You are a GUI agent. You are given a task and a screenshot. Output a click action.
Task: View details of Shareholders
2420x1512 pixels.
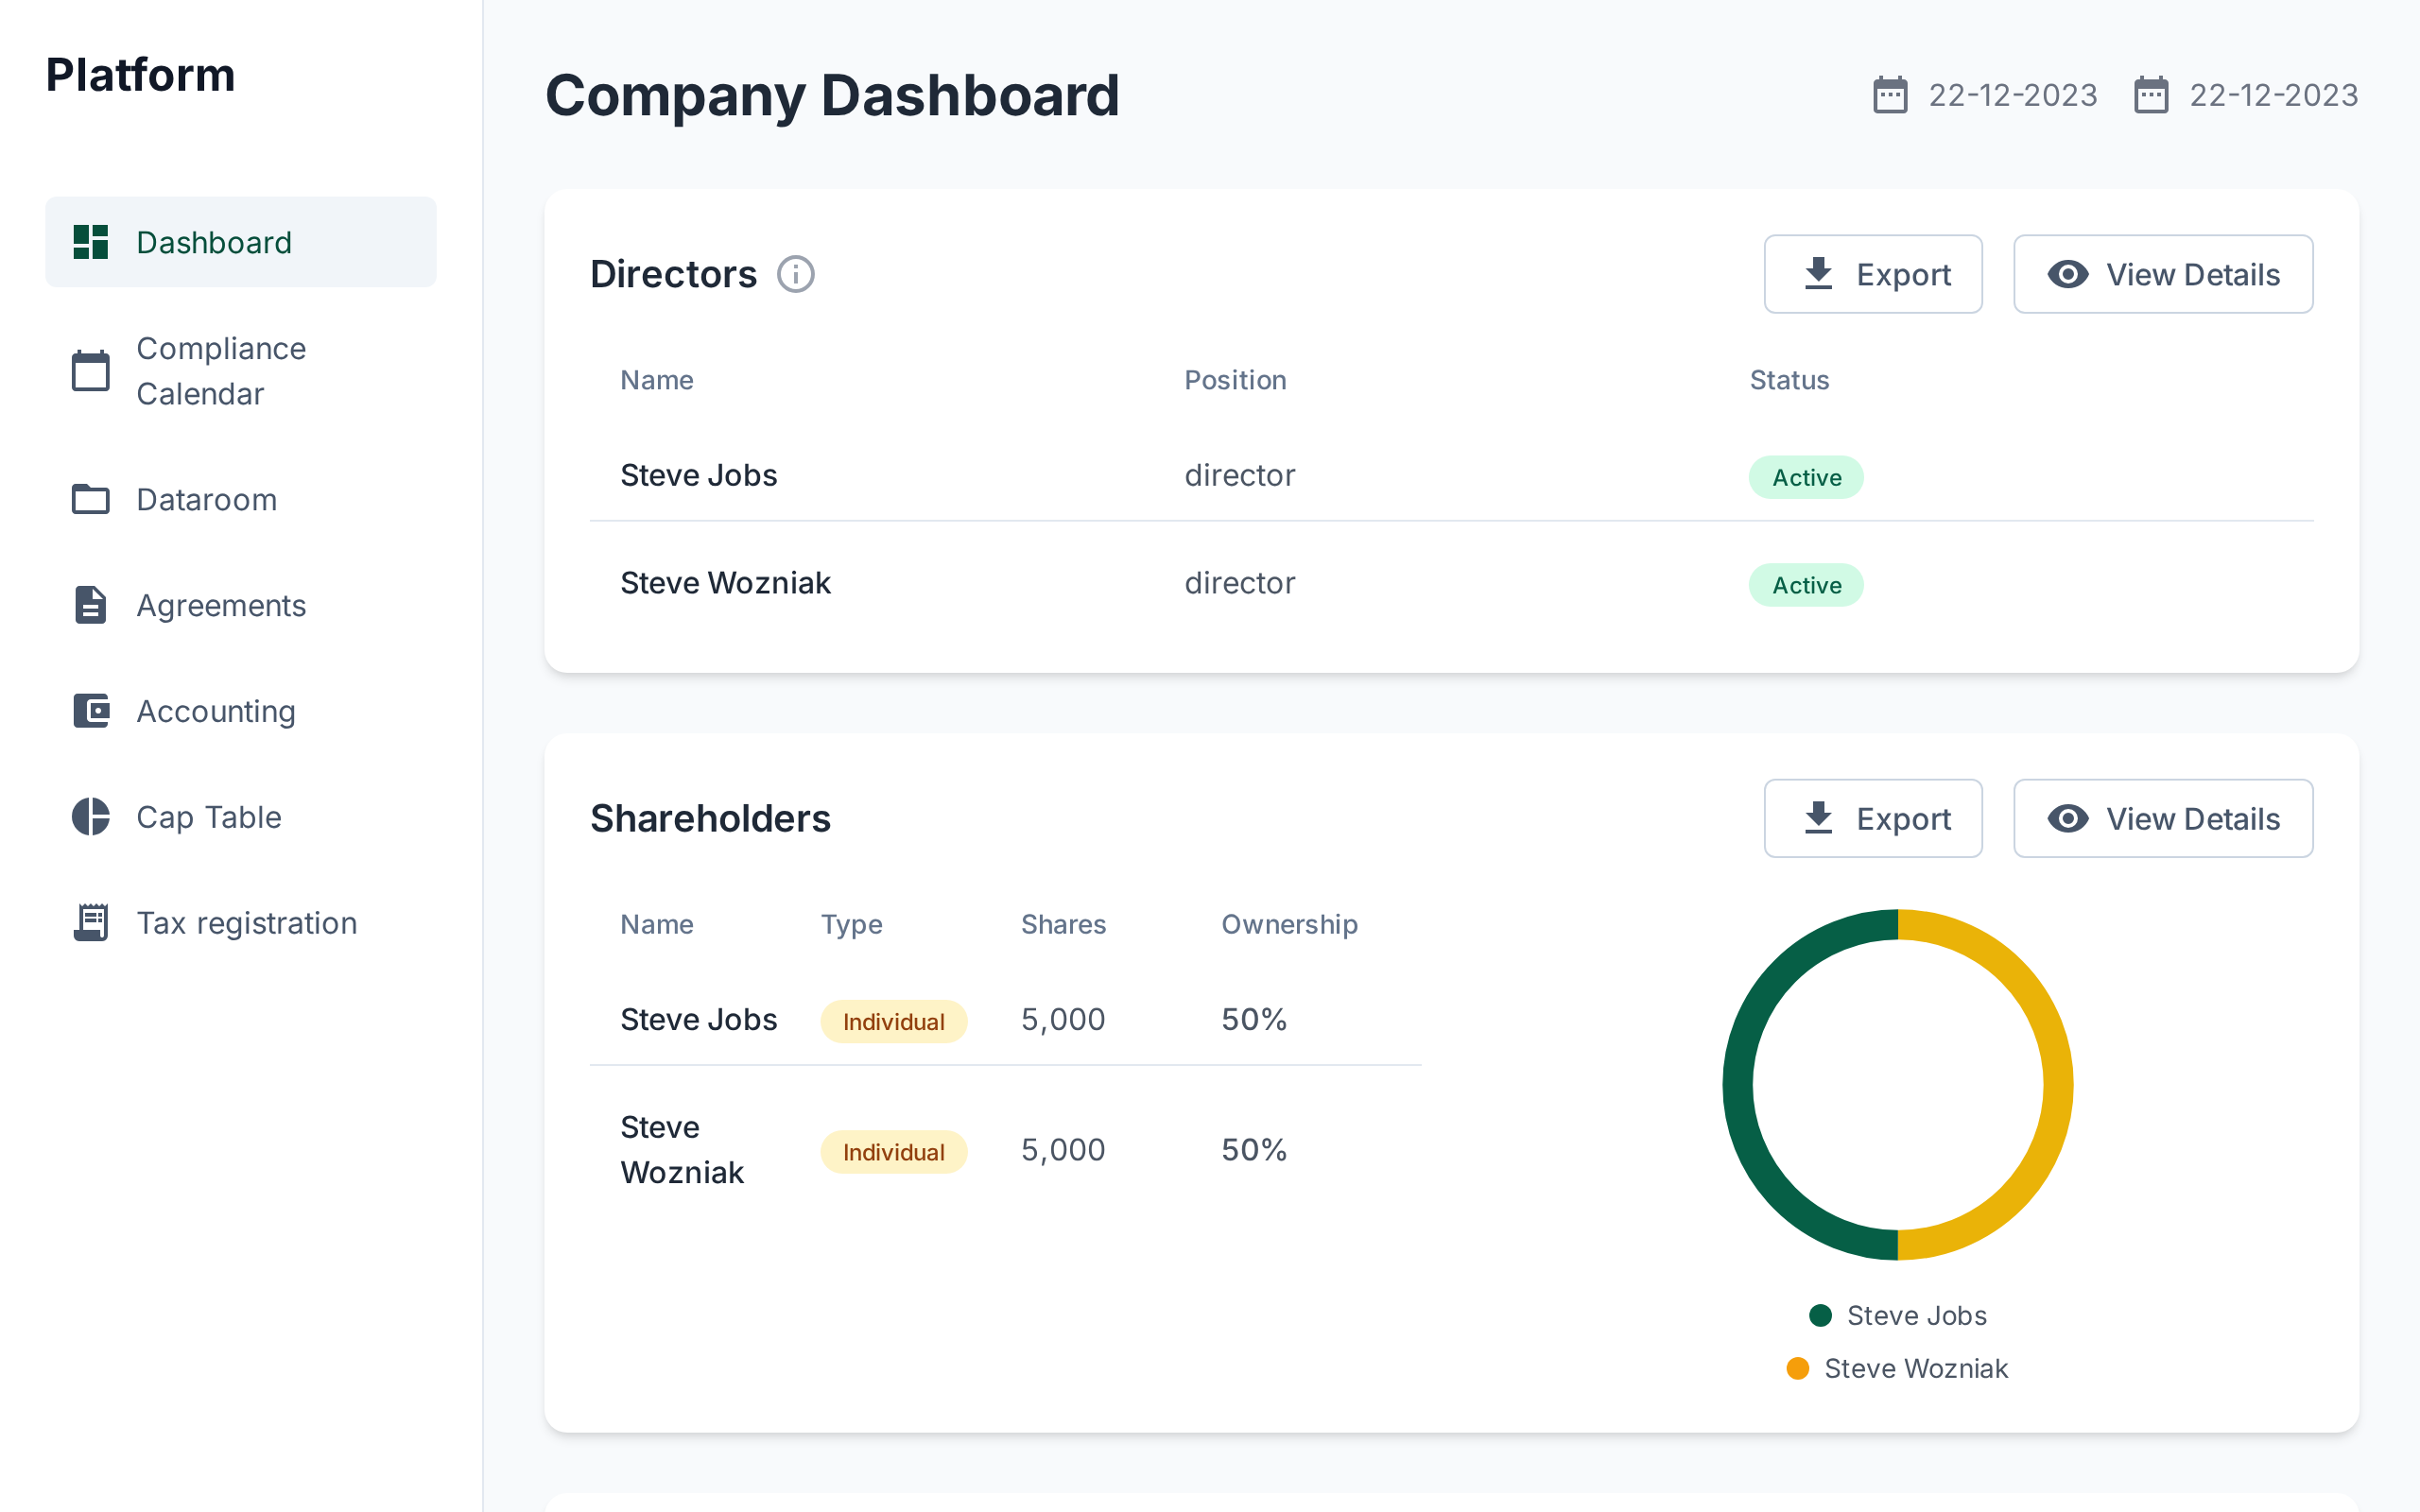(2163, 818)
